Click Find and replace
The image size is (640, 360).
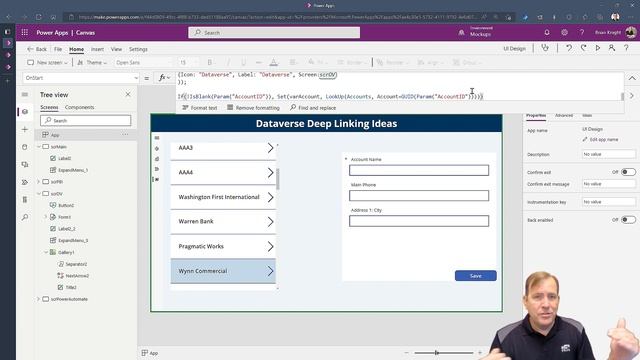[x=313, y=108]
